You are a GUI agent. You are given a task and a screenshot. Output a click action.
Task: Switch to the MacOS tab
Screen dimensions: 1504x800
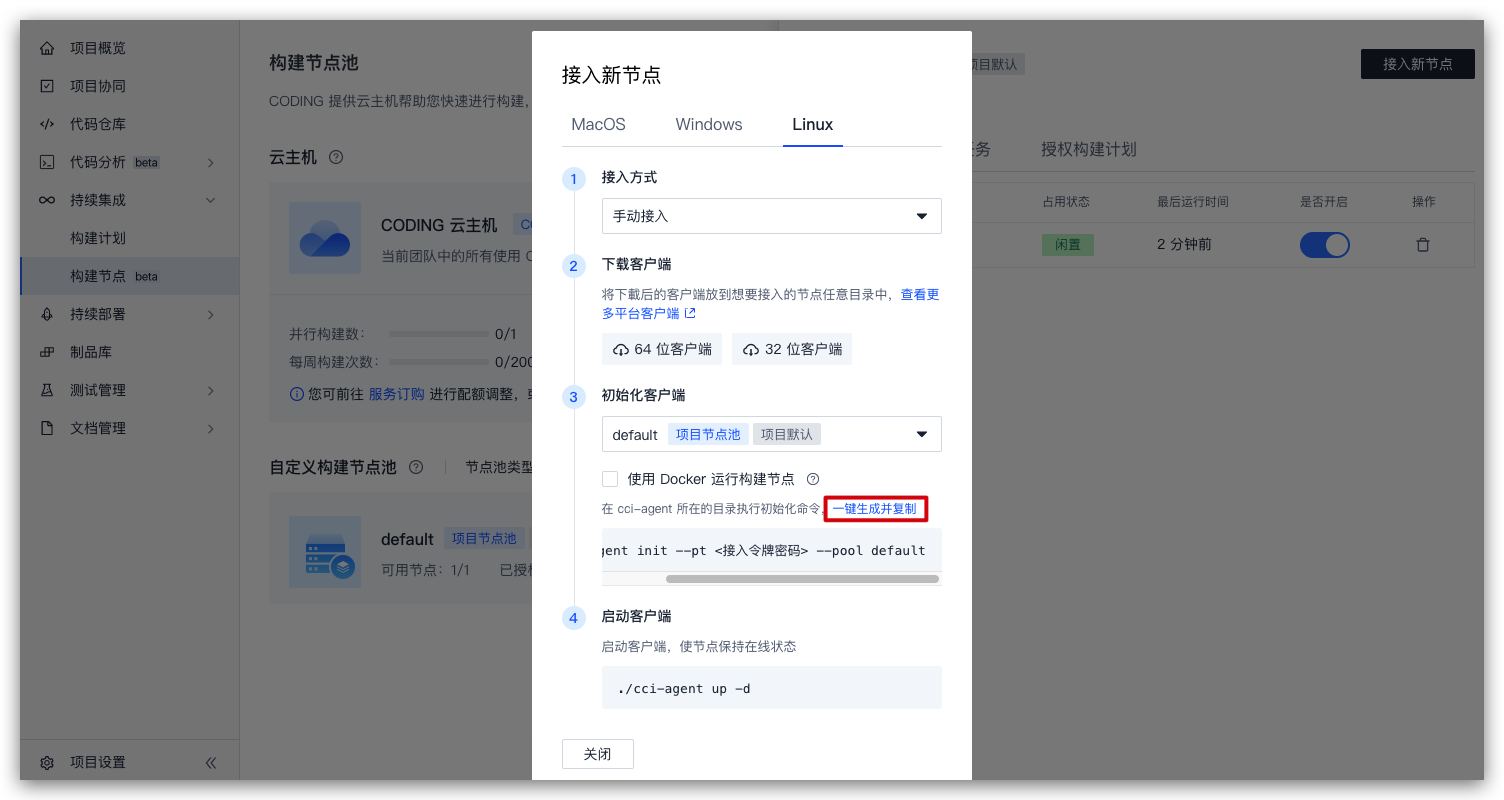click(x=598, y=124)
